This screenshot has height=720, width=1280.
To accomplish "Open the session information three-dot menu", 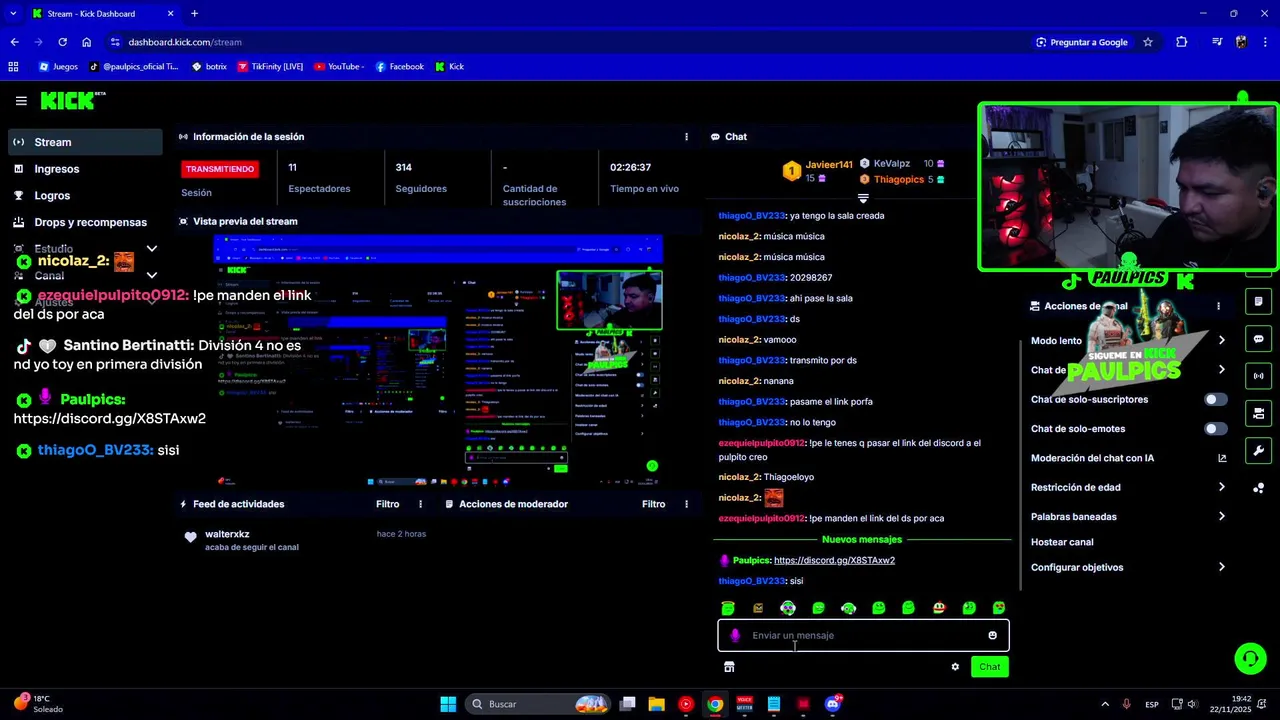I will [x=686, y=137].
